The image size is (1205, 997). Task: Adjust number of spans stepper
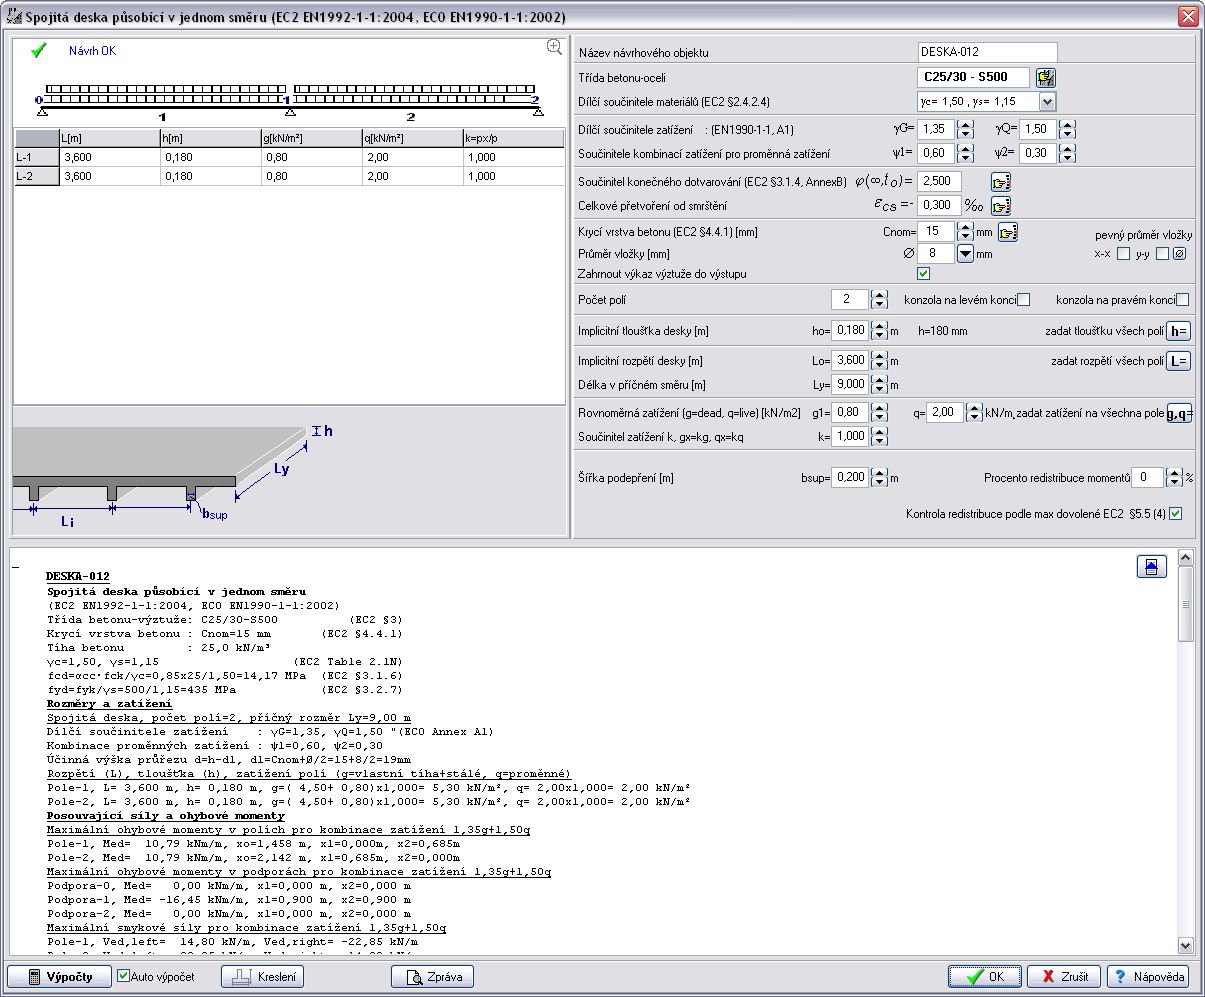(879, 299)
